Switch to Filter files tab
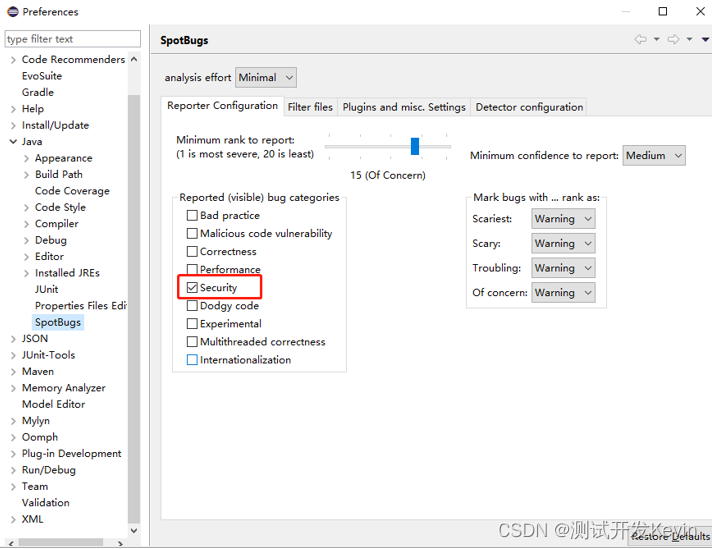Viewport: 712px width, 549px height. (310, 107)
